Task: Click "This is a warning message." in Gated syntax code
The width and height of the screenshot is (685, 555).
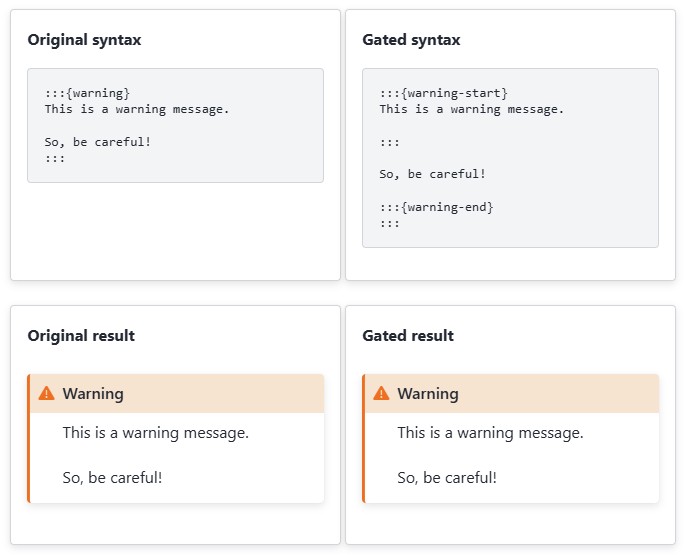Action: pyautogui.click(x=472, y=109)
